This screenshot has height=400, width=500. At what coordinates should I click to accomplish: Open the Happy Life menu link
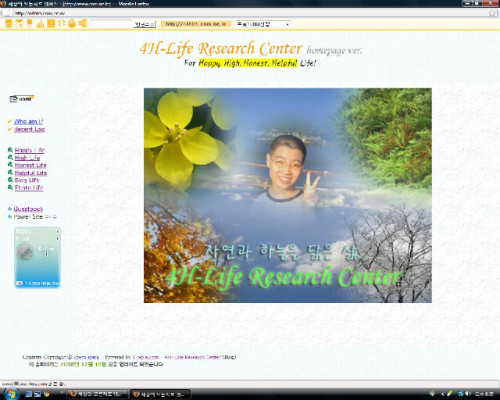point(29,150)
